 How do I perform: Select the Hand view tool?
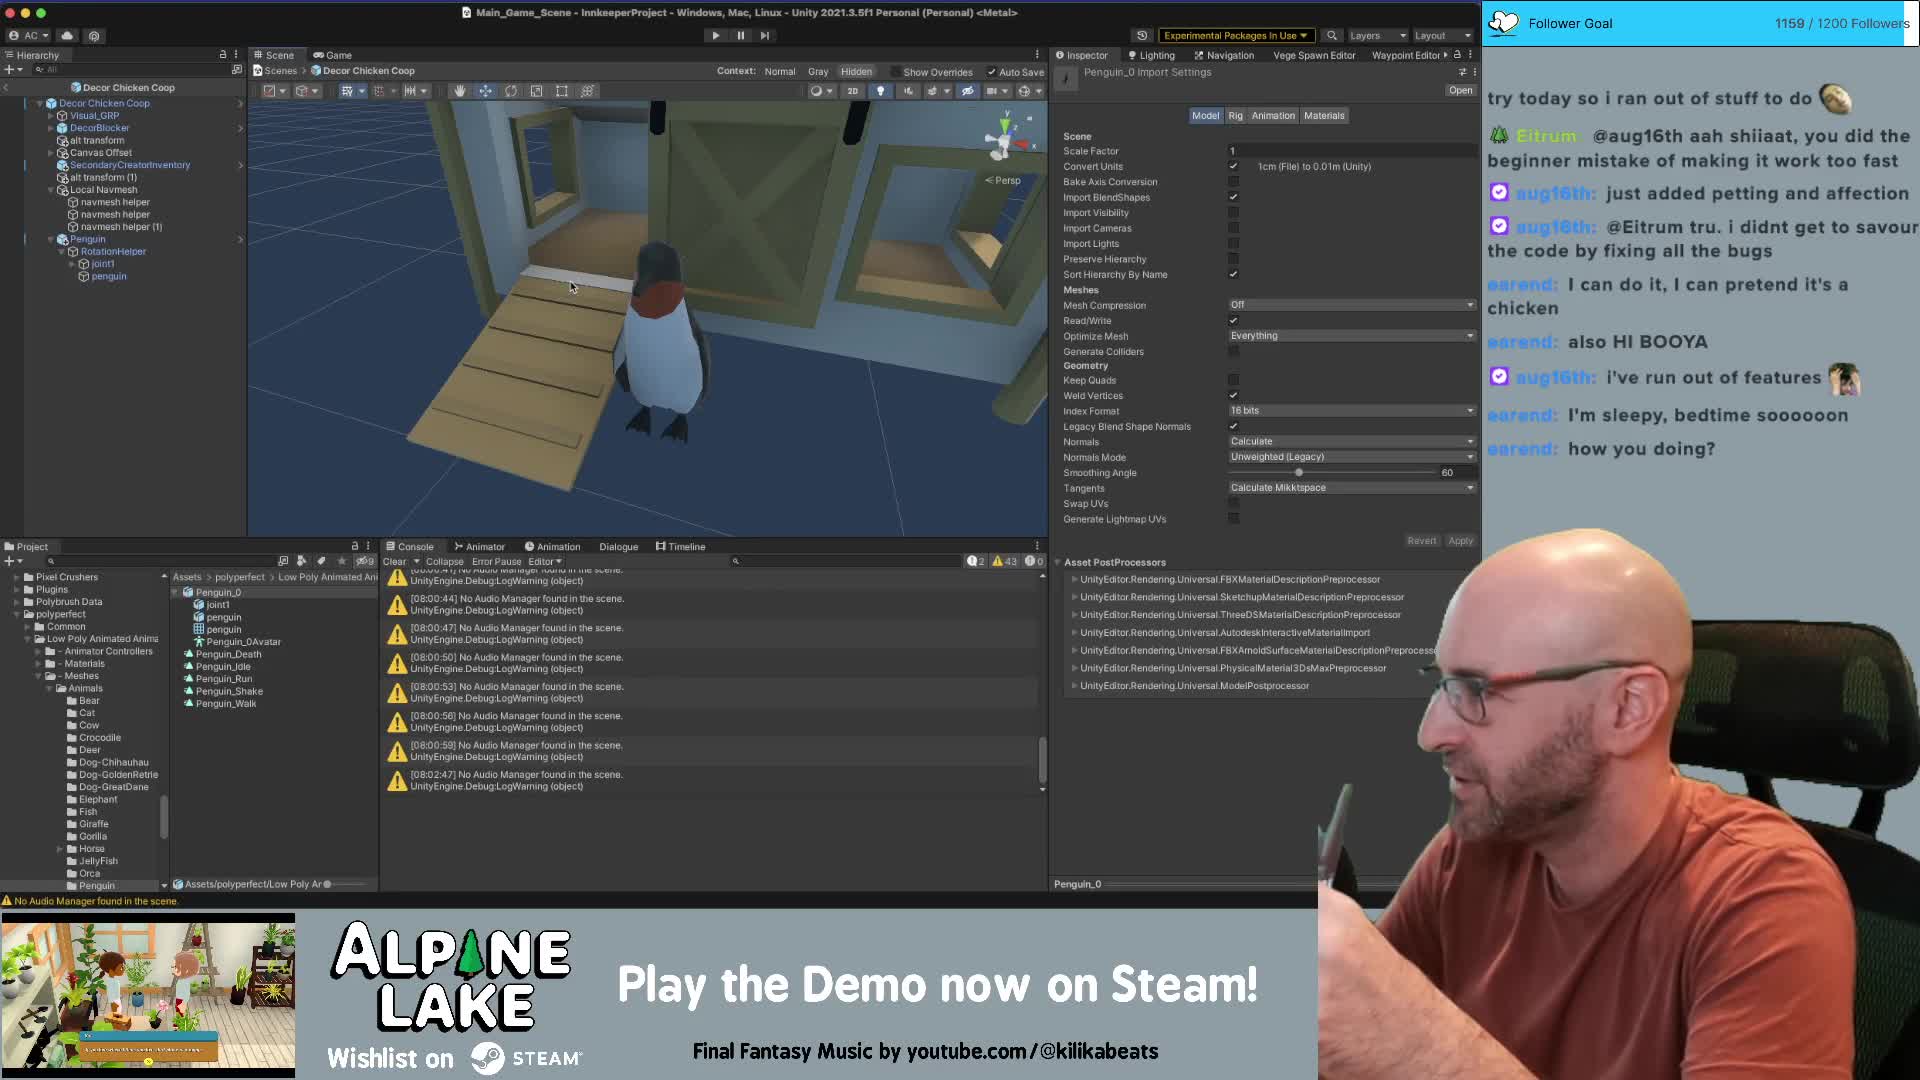point(460,91)
